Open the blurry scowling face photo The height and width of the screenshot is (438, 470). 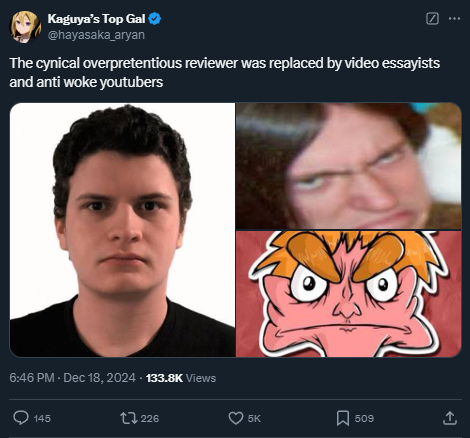(349, 166)
